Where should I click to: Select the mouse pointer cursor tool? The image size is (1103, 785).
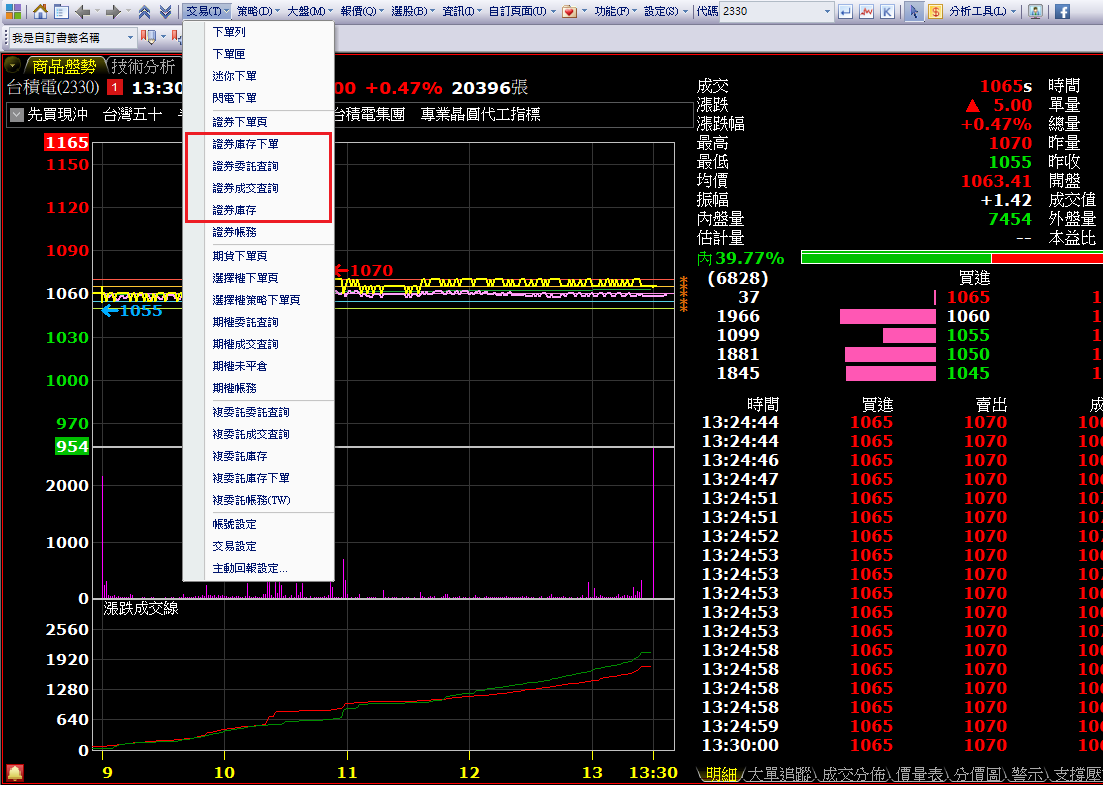(x=913, y=11)
